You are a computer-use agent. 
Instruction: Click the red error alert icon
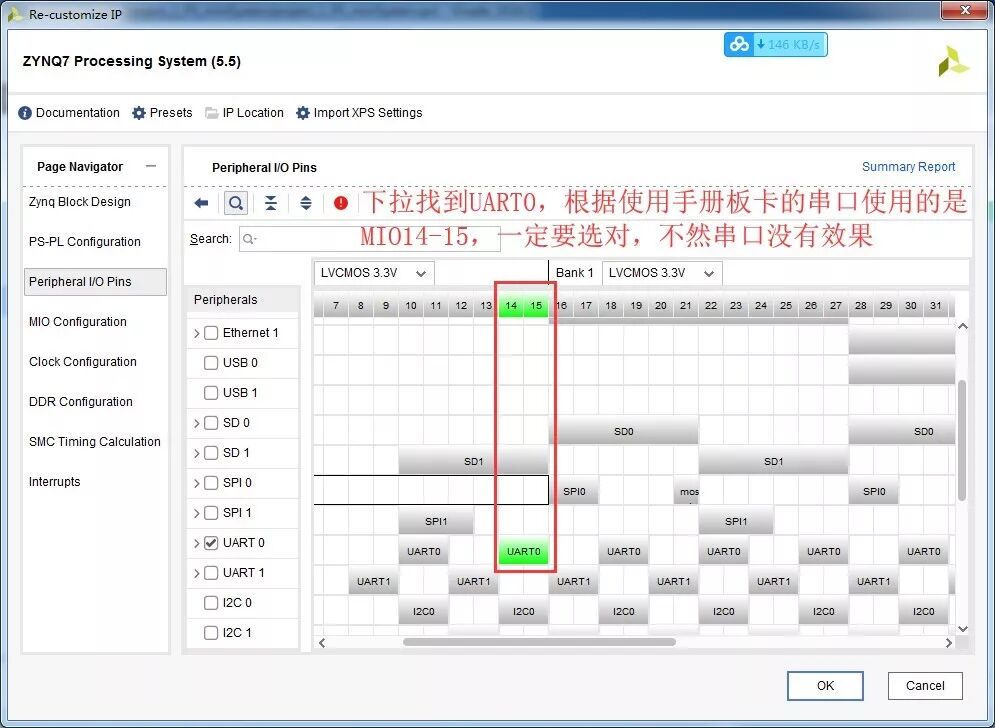coord(341,203)
